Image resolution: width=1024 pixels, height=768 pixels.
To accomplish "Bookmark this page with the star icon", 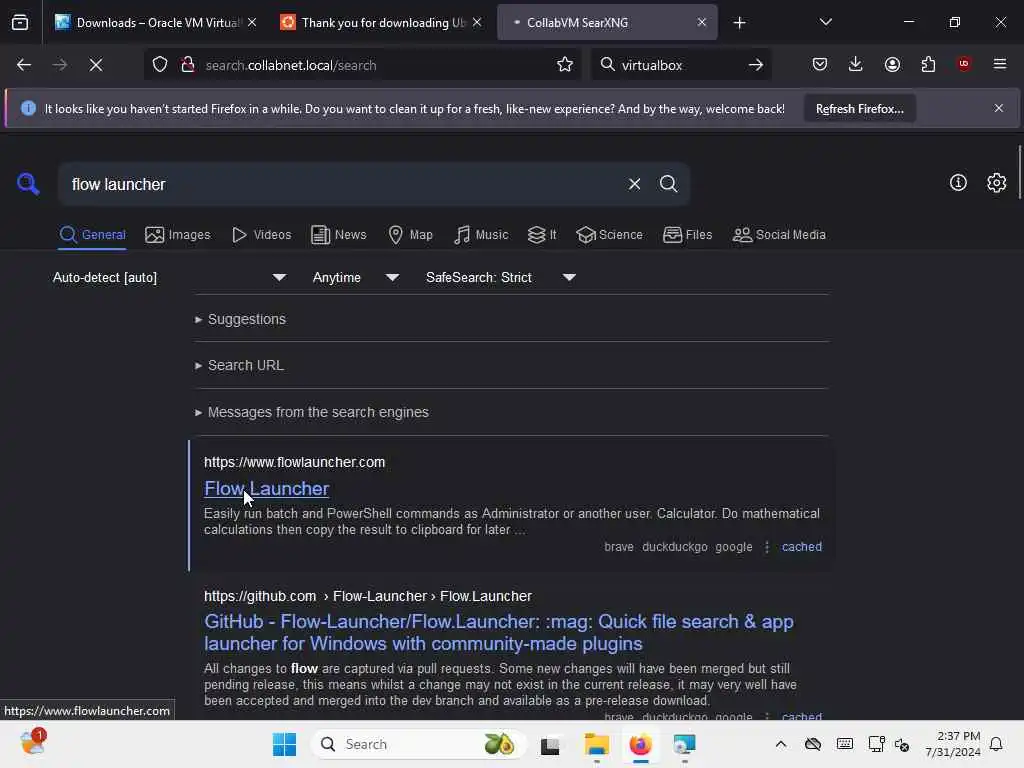I will point(565,65).
